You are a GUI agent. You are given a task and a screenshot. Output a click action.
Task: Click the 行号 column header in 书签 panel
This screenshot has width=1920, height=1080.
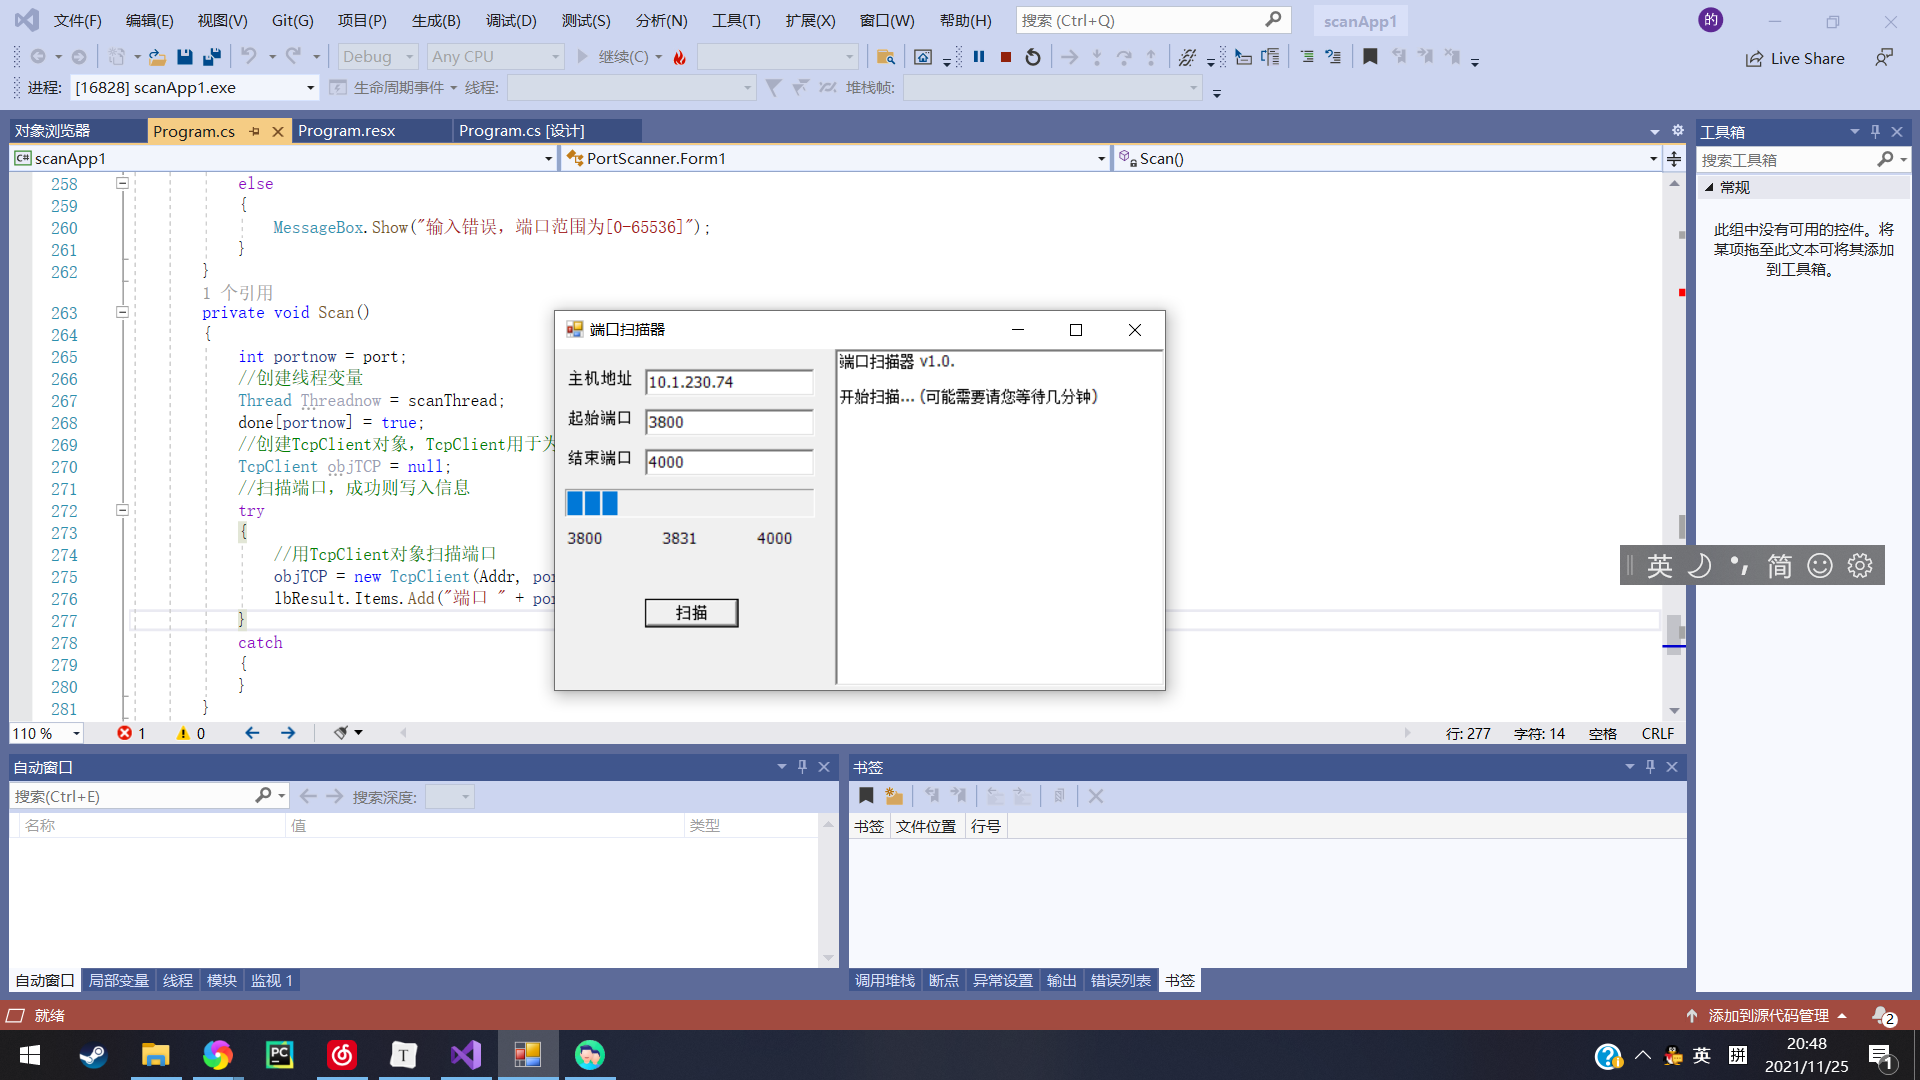(985, 826)
